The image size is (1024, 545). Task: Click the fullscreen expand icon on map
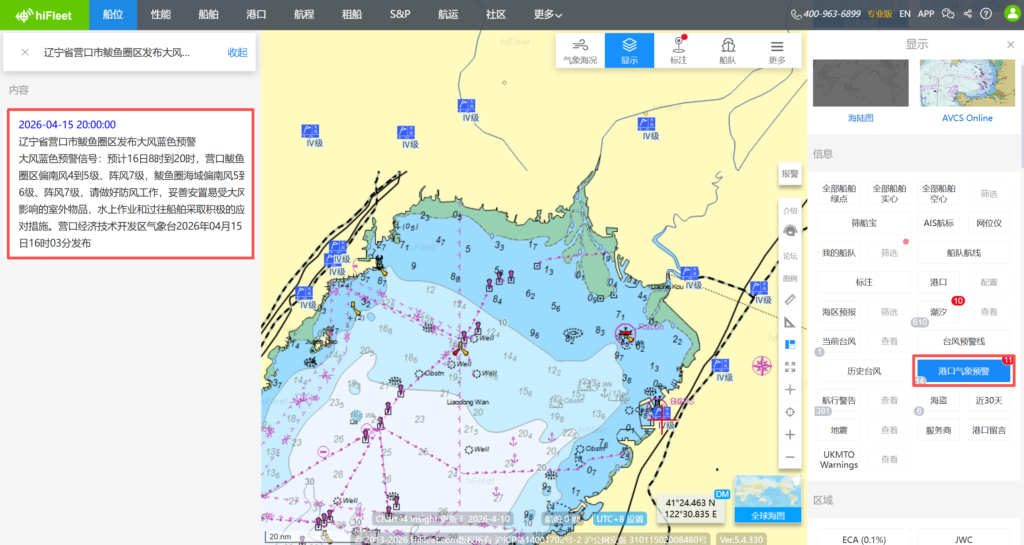click(790, 367)
